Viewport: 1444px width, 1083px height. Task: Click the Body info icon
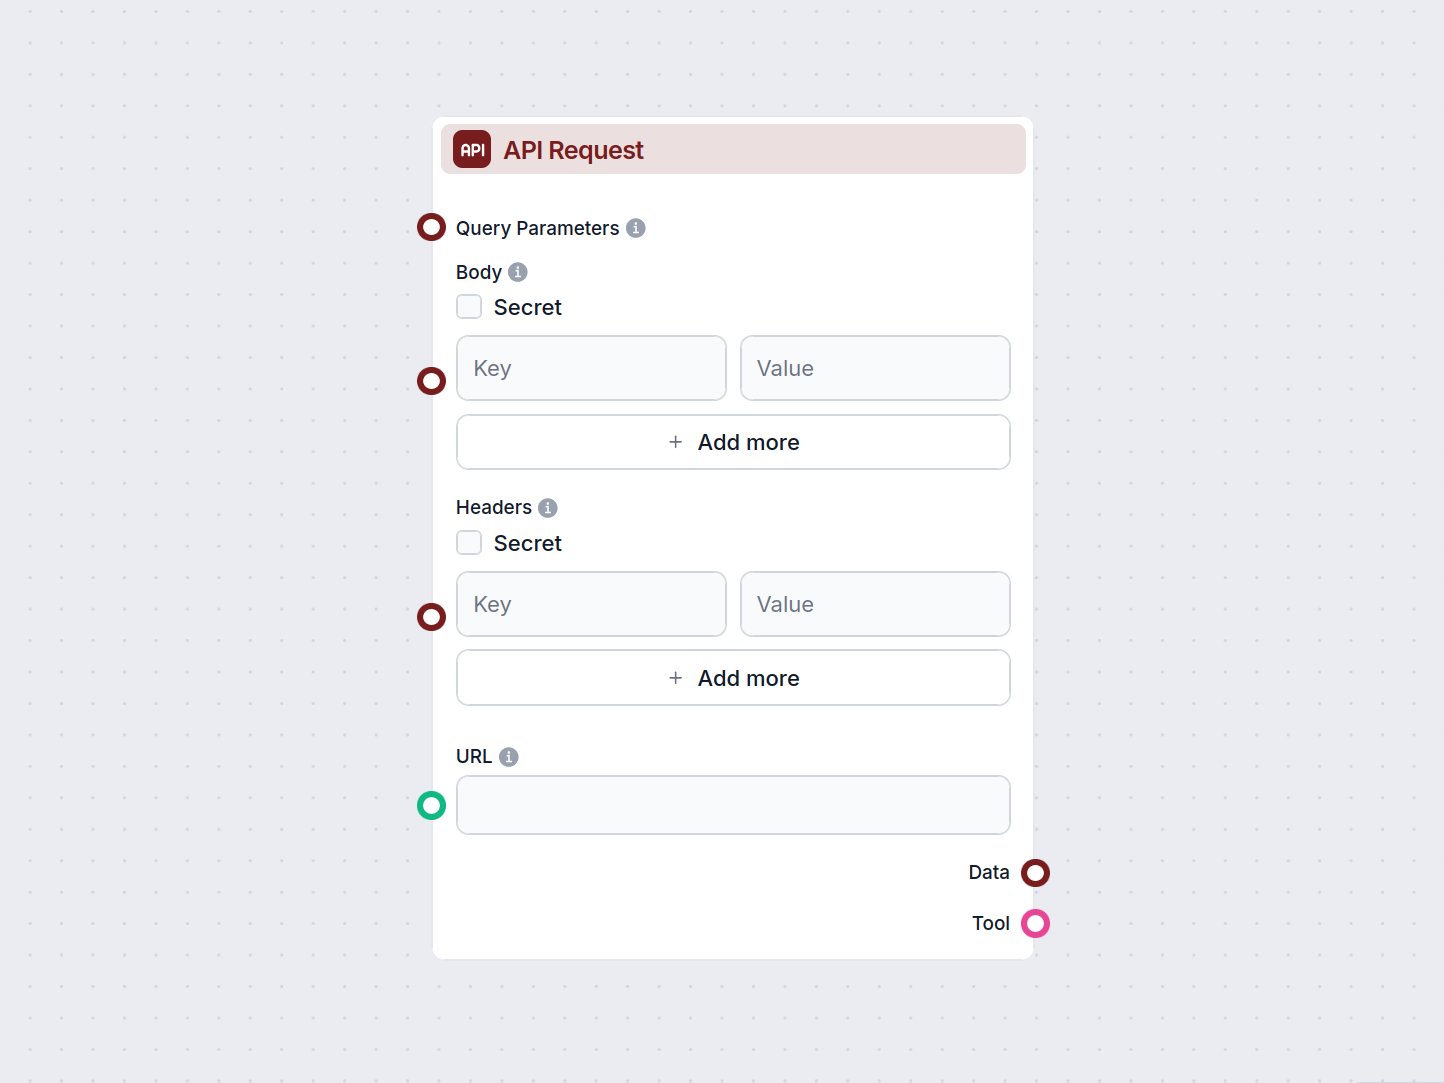[517, 271]
